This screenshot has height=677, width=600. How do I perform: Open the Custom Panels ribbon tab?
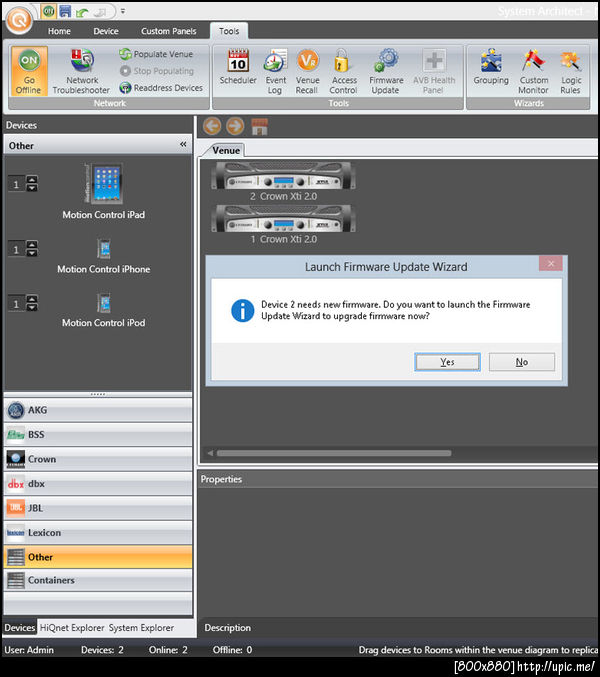[168, 31]
